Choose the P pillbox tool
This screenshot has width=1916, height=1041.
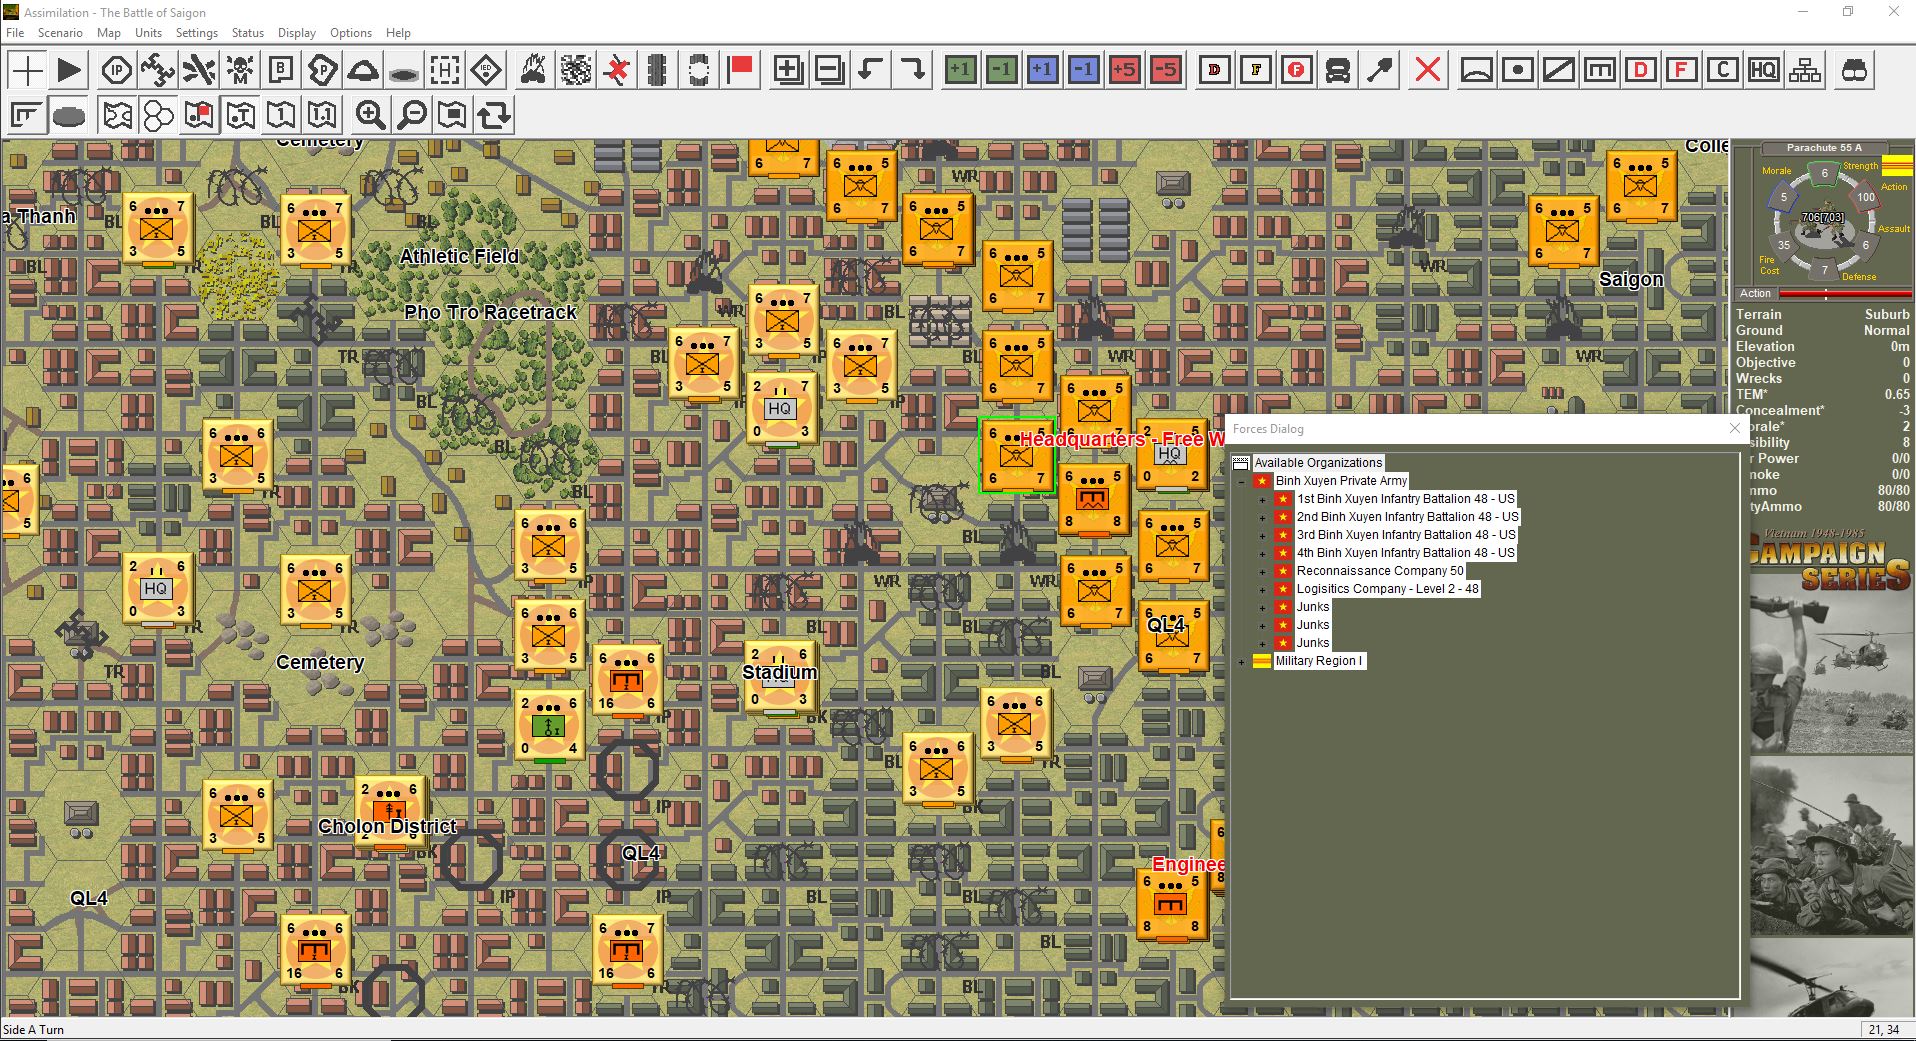[322, 70]
